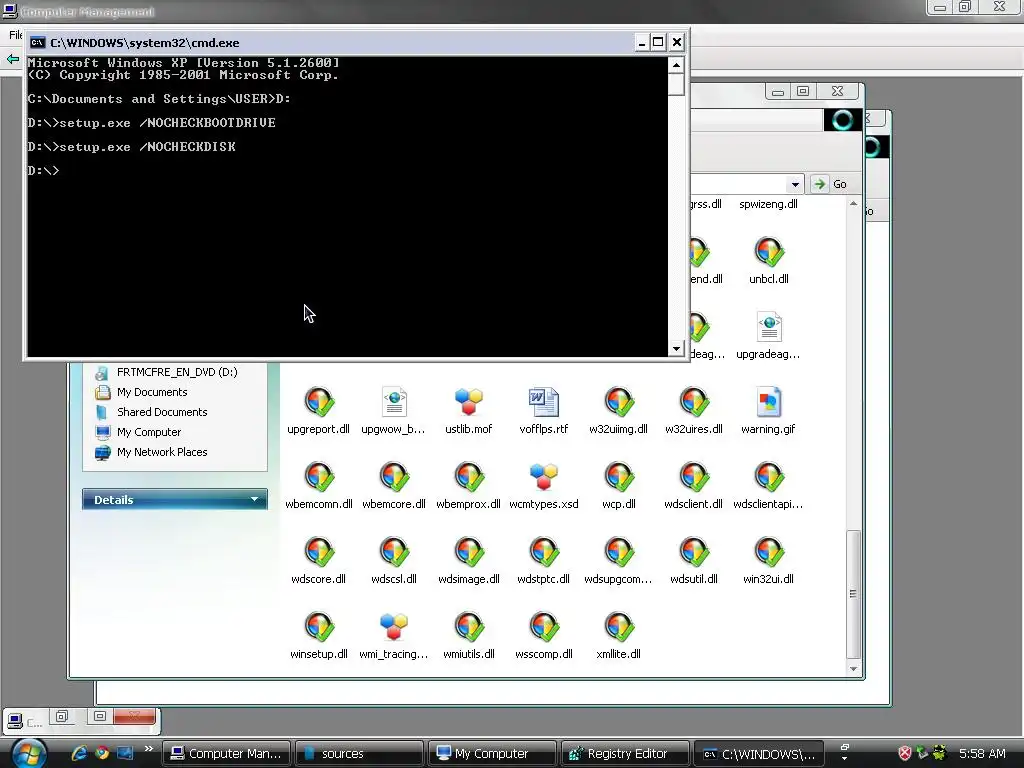Click scroll up arrow in cmd window

[676, 65]
